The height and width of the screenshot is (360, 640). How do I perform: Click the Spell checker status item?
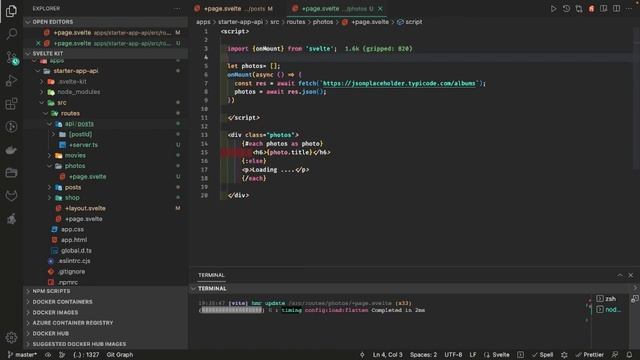542,355
